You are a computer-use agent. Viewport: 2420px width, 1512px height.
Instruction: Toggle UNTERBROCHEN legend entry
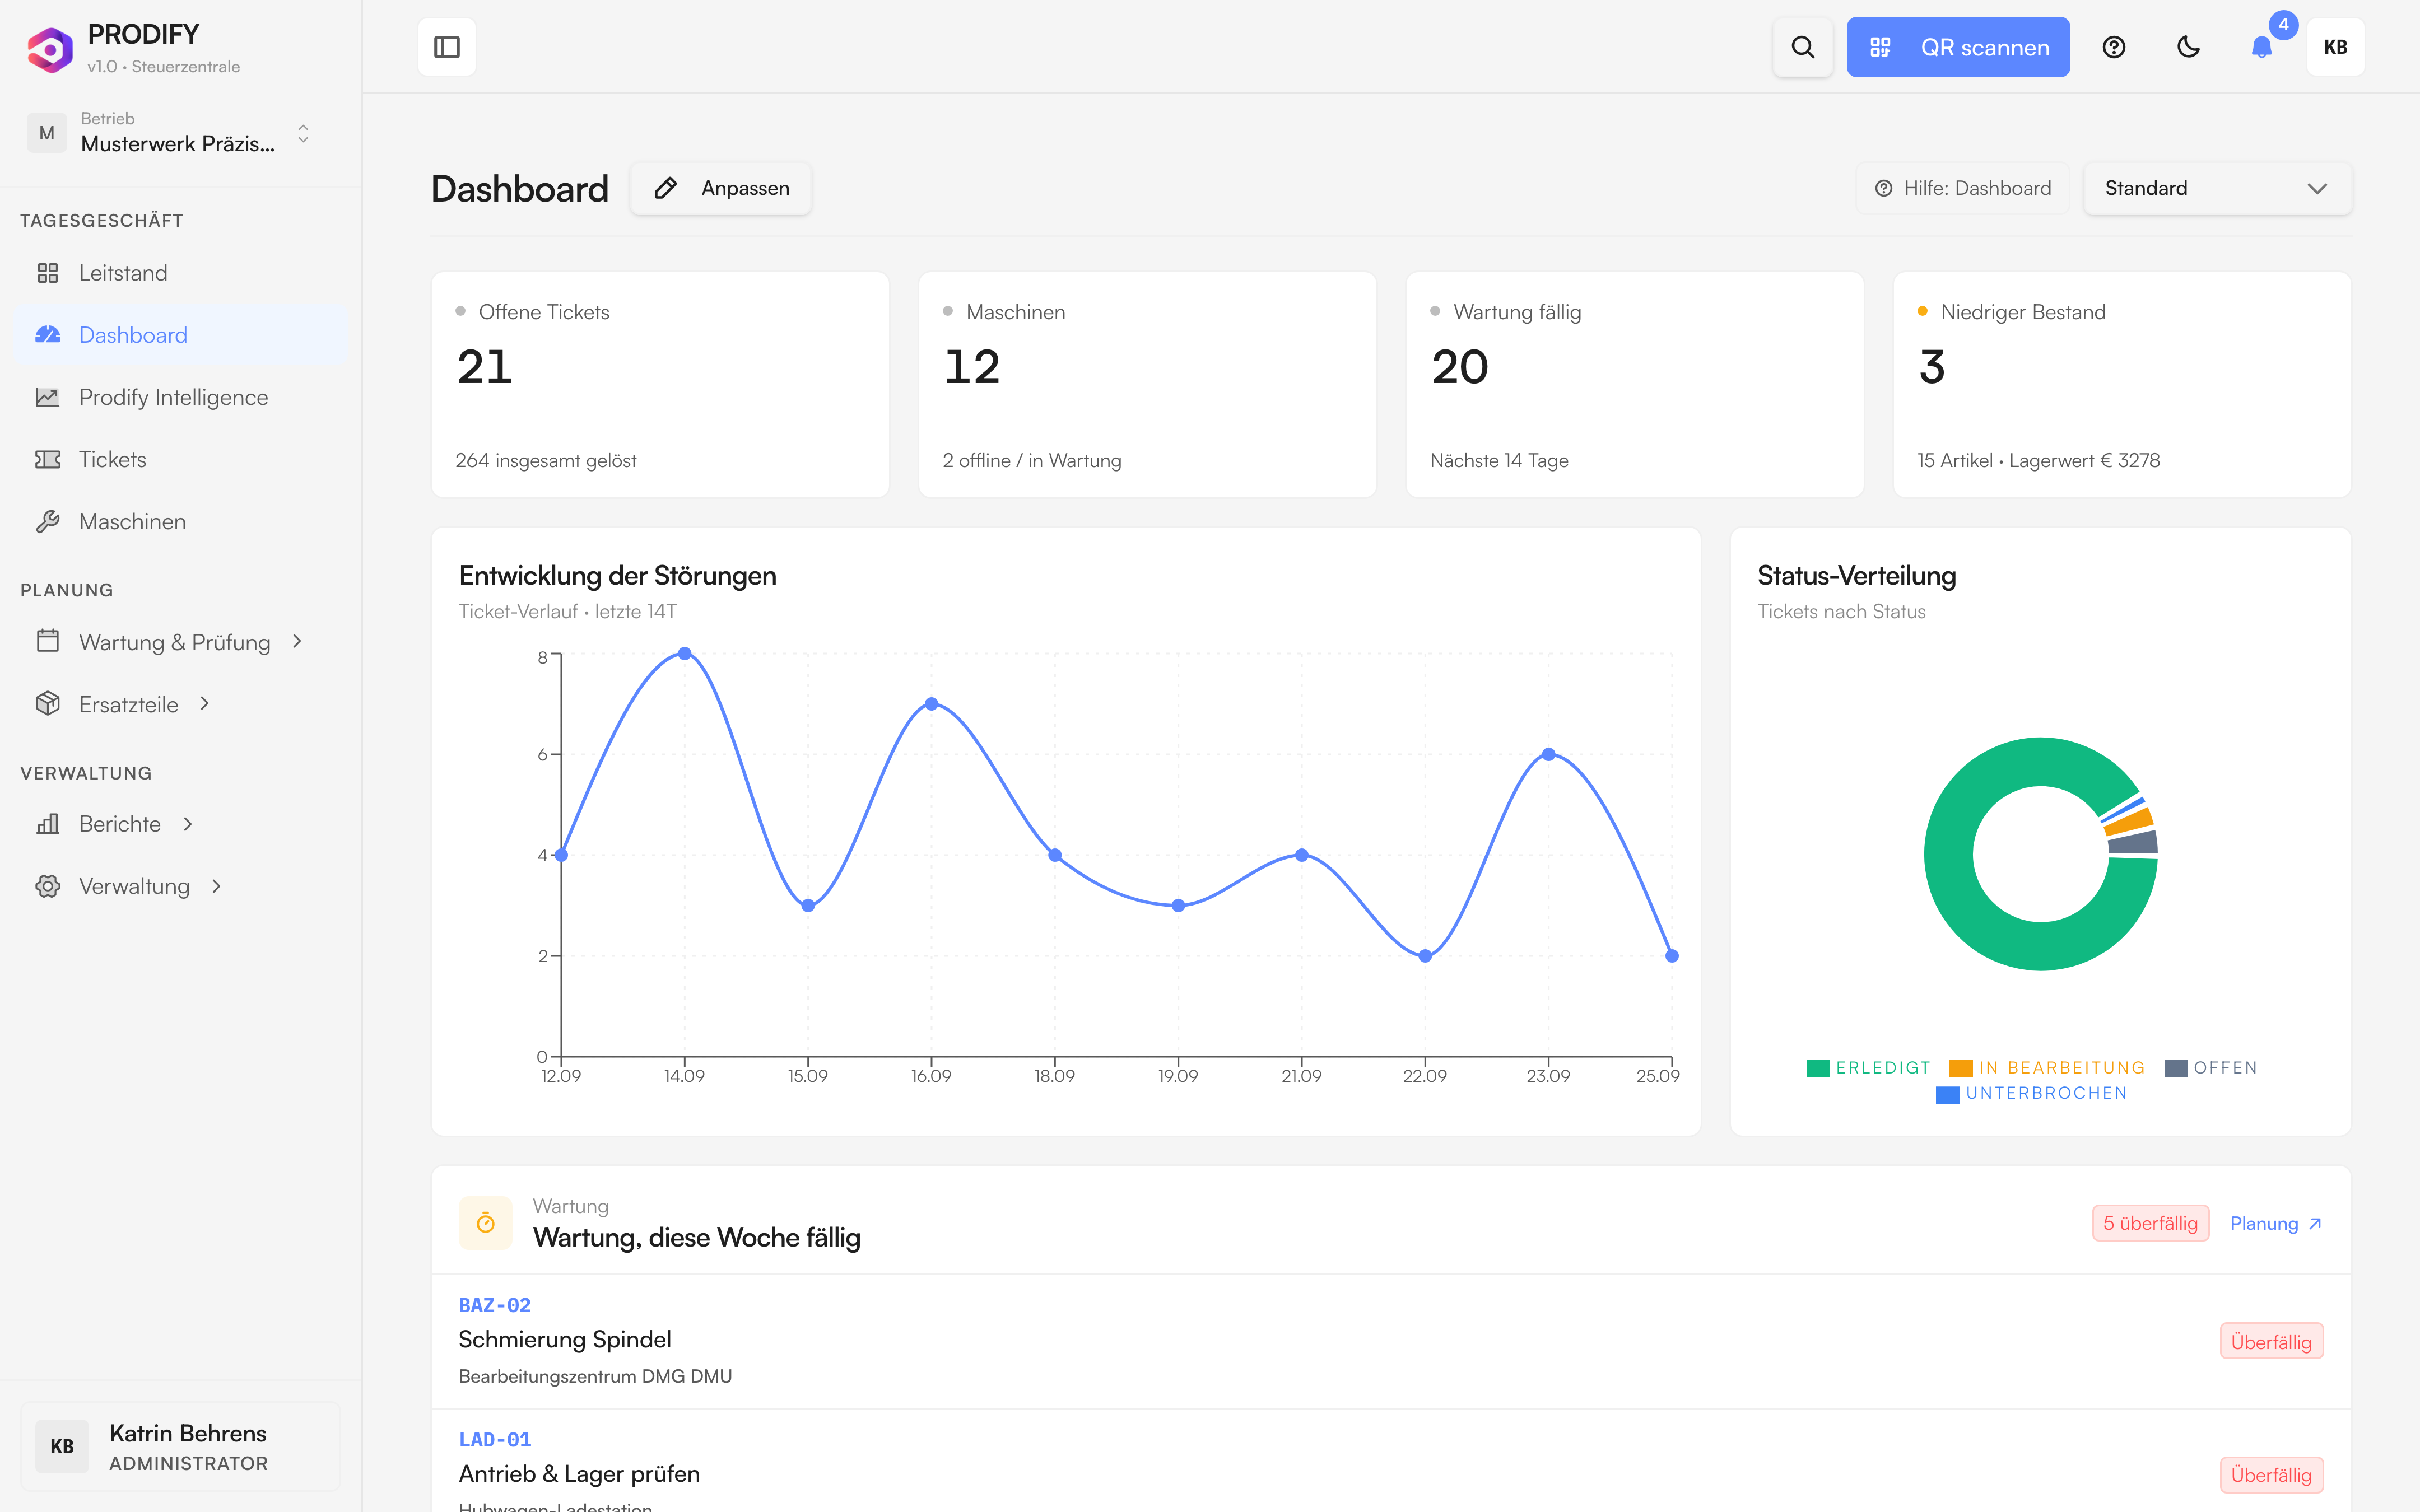[x=2032, y=1094]
